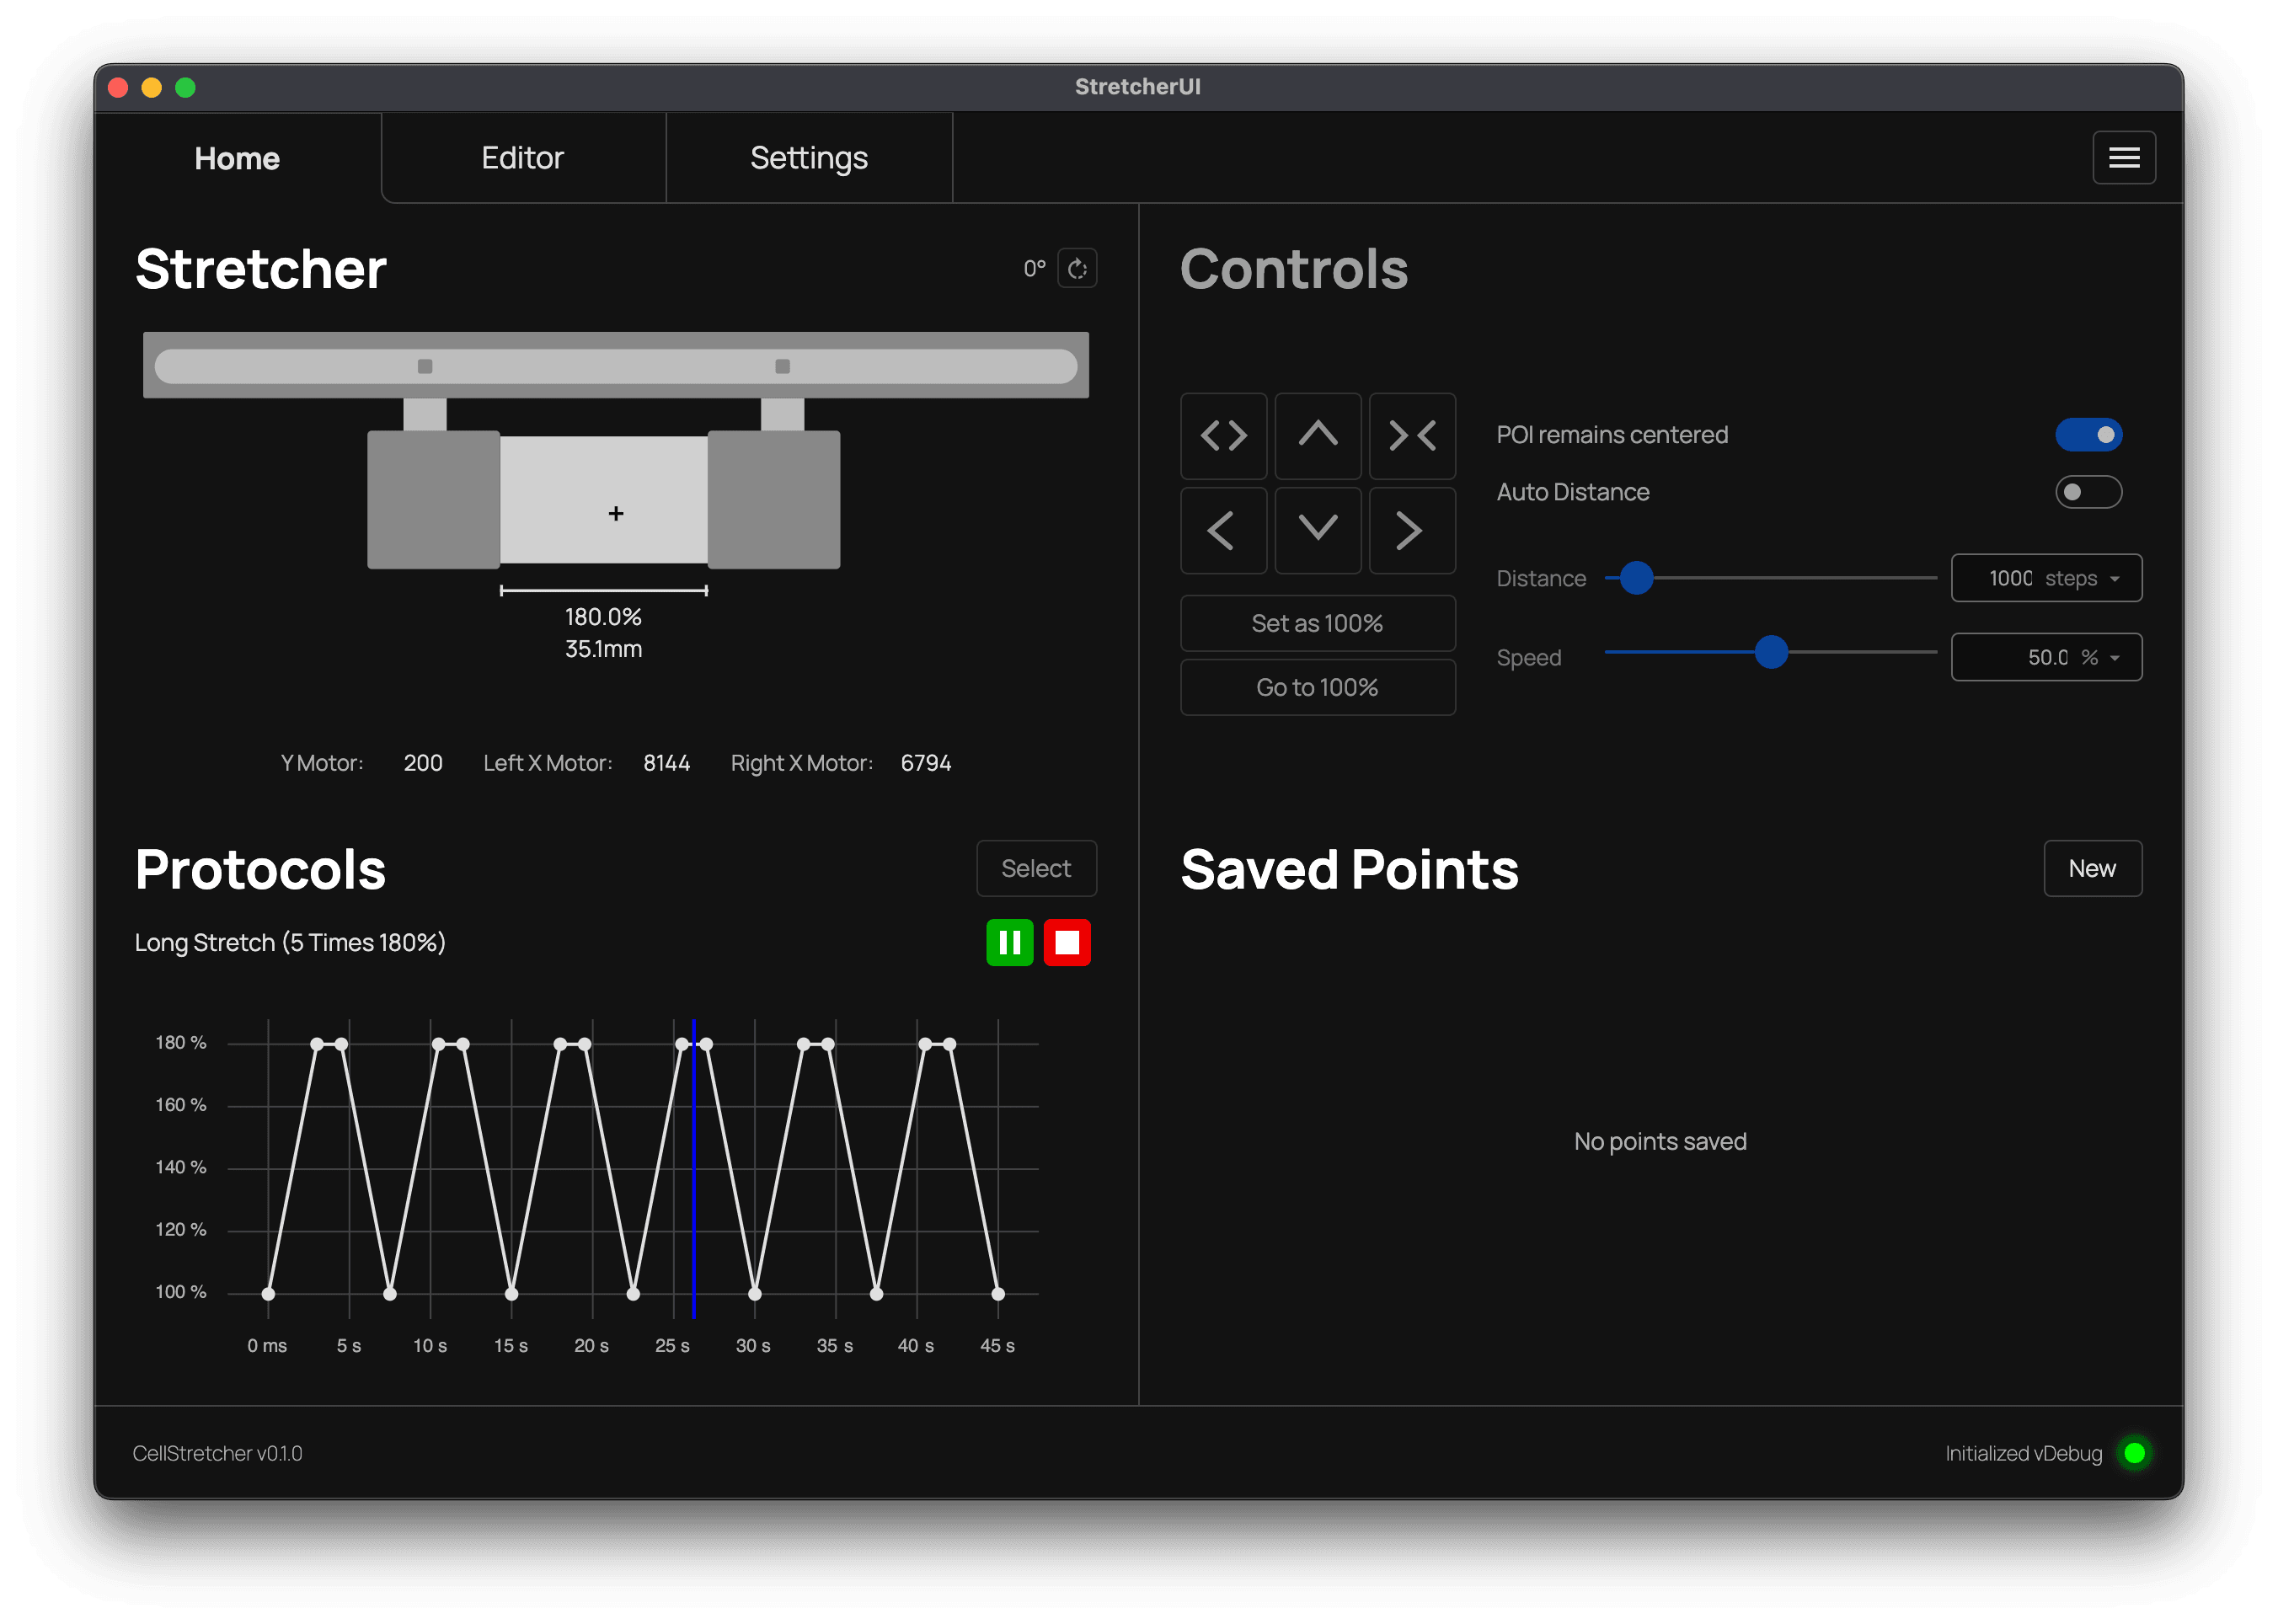This screenshot has height=1624, width=2278.
Task: Click the rotate stretcher view icon
Action: click(1077, 268)
